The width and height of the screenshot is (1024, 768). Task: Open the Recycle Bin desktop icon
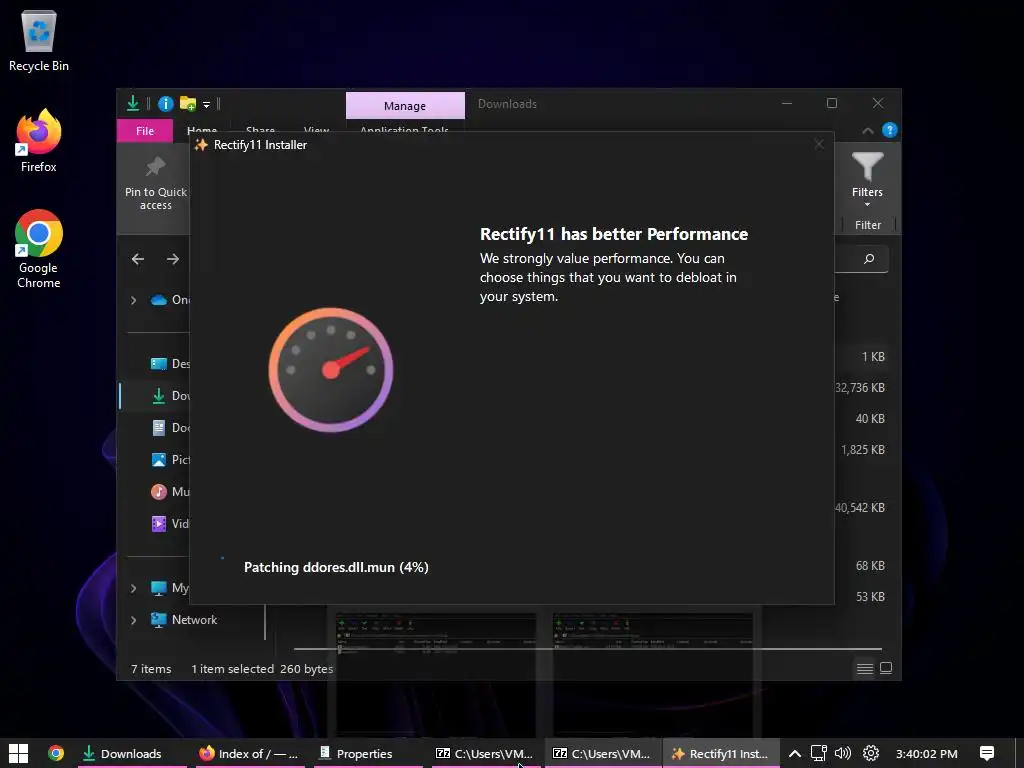[x=39, y=41]
